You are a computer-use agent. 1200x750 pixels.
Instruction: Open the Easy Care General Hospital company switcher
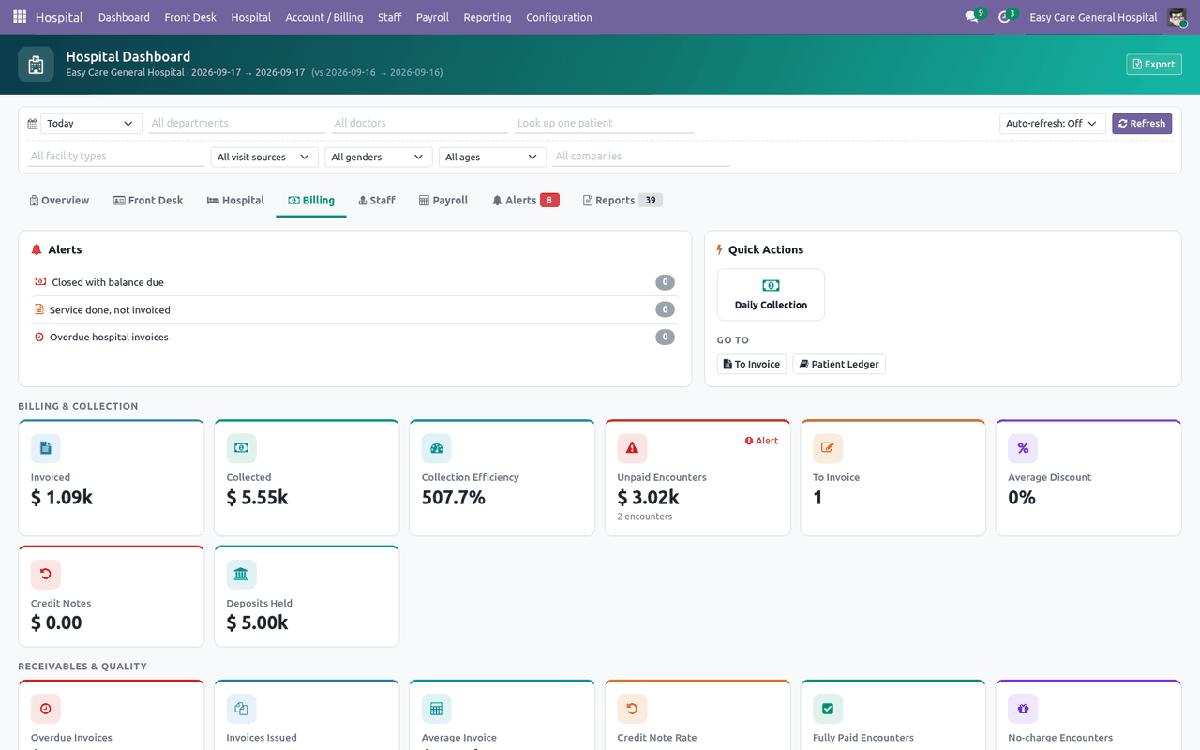[1093, 17]
